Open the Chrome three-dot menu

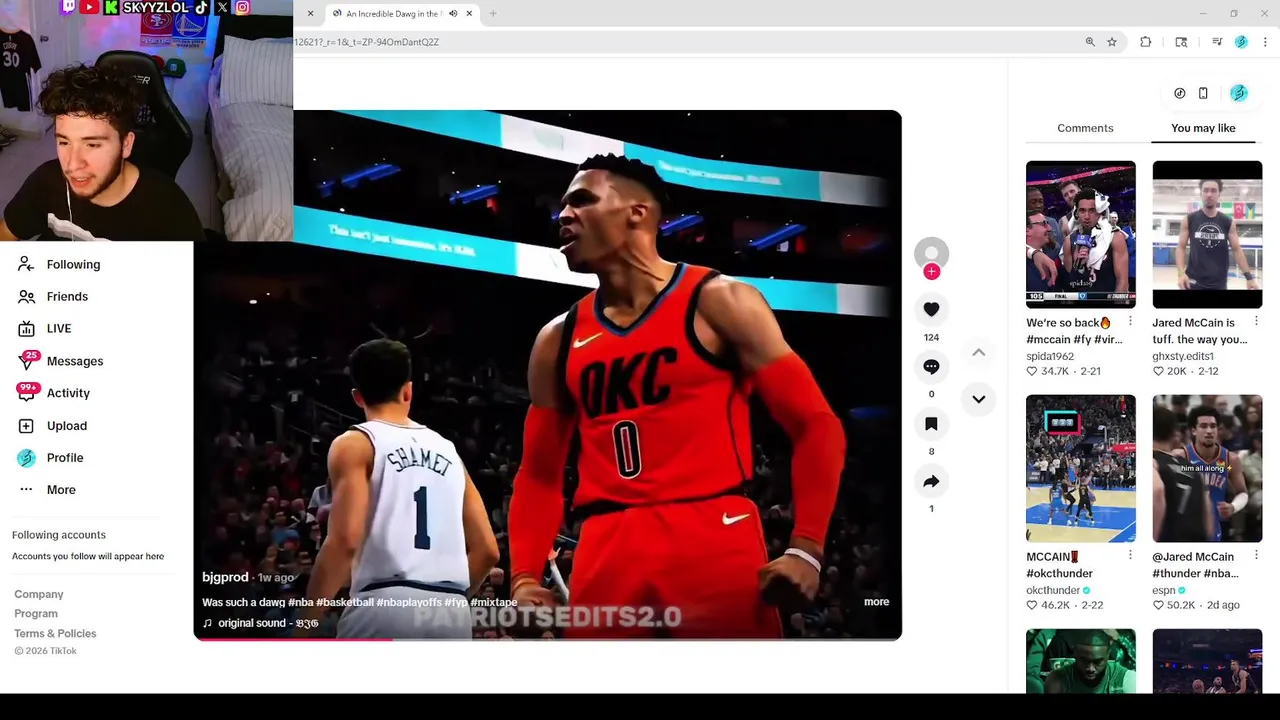(1265, 42)
